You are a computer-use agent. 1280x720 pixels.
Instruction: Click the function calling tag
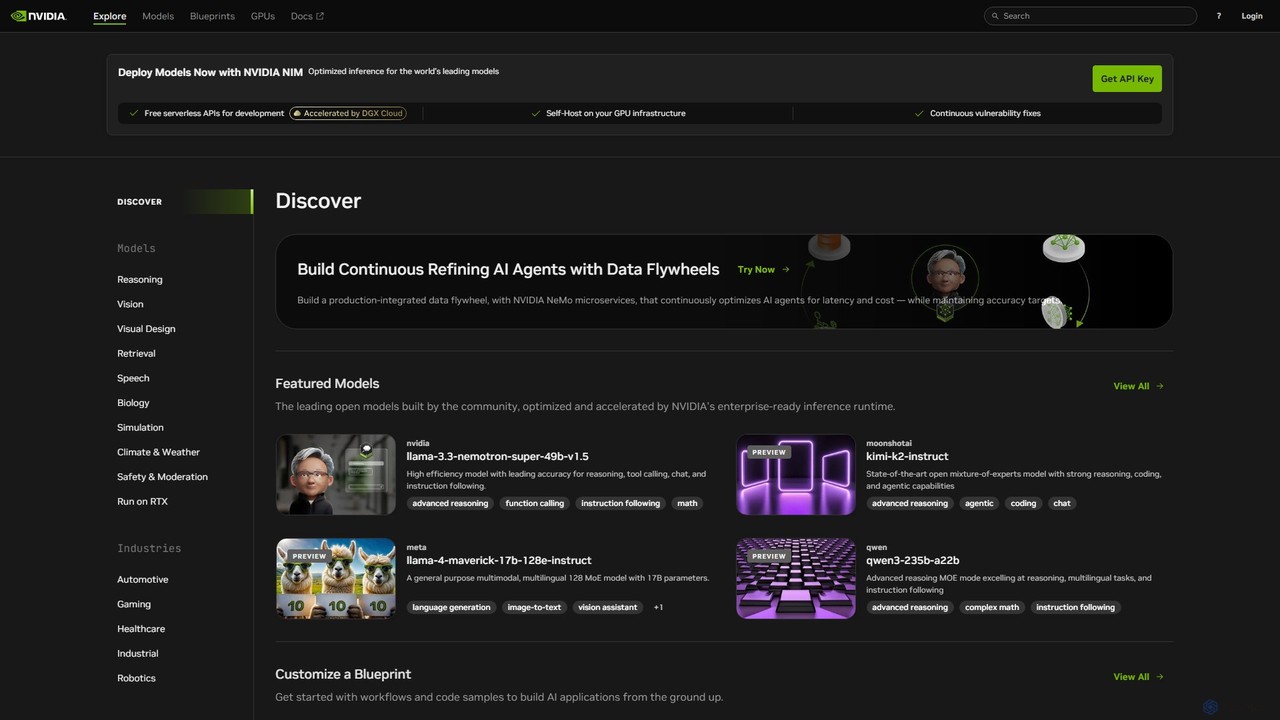534,503
